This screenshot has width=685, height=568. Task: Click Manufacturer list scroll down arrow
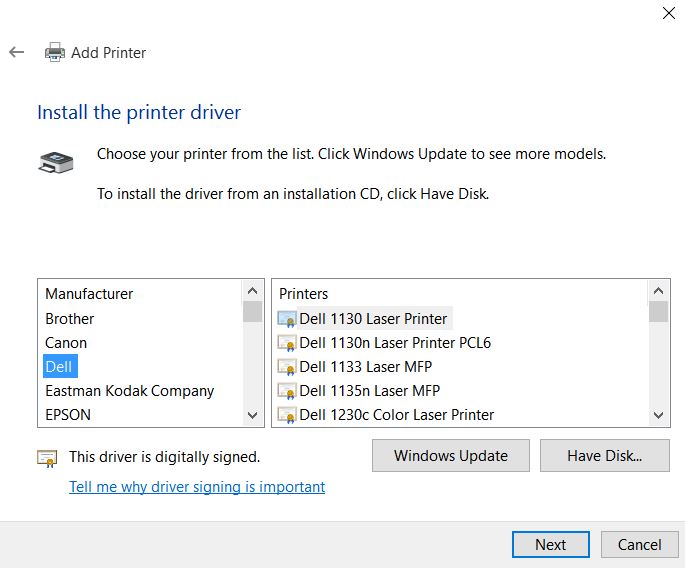(253, 415)
